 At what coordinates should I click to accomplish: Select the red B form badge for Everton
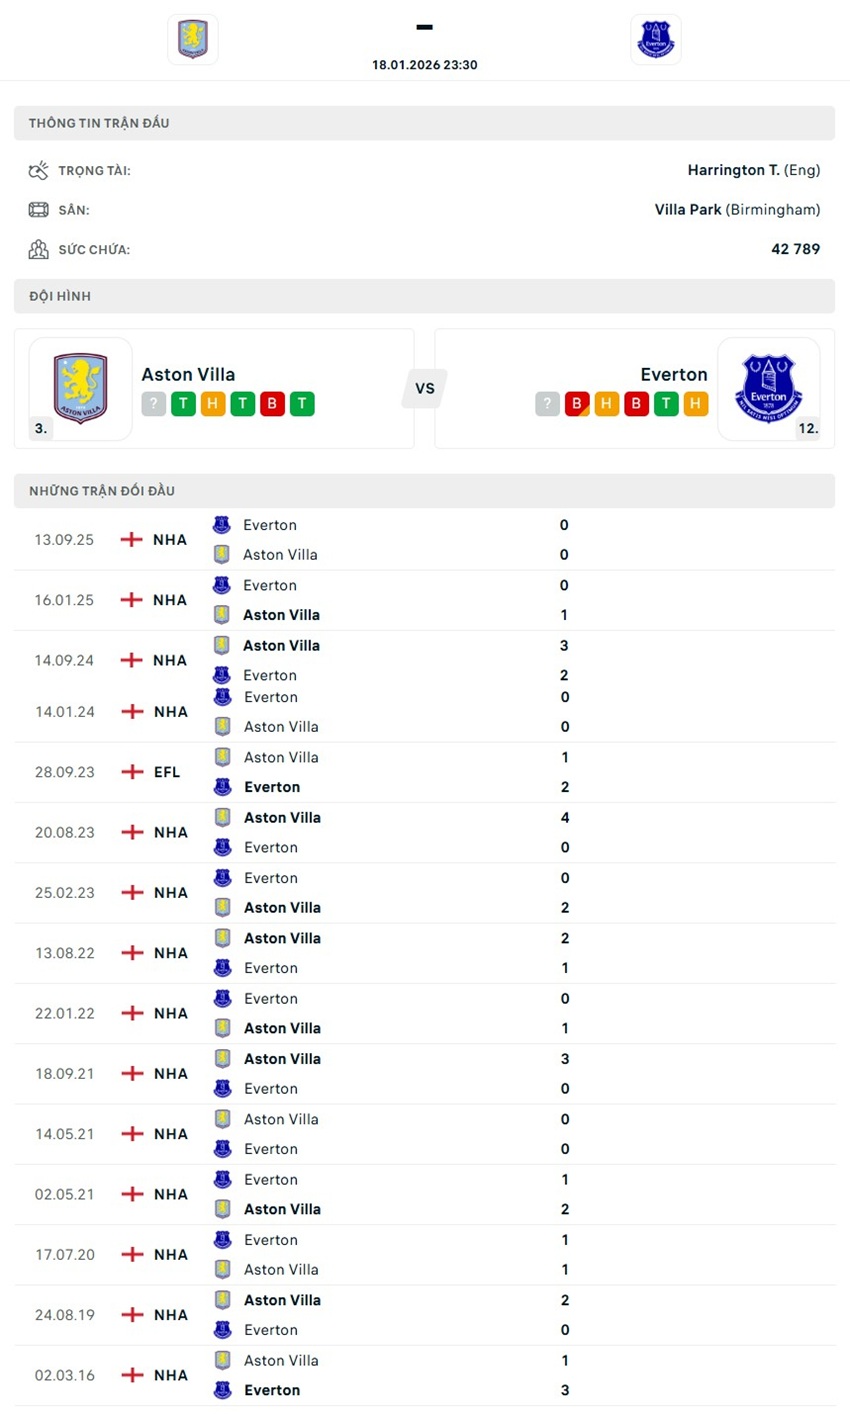[577, 404]
